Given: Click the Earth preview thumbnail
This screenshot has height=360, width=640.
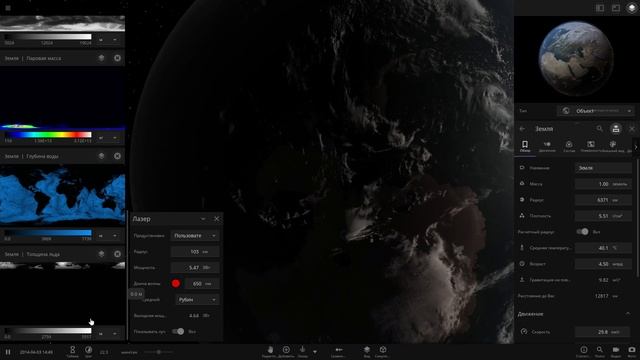Looking at the screenshot, I should coord(576,59).
